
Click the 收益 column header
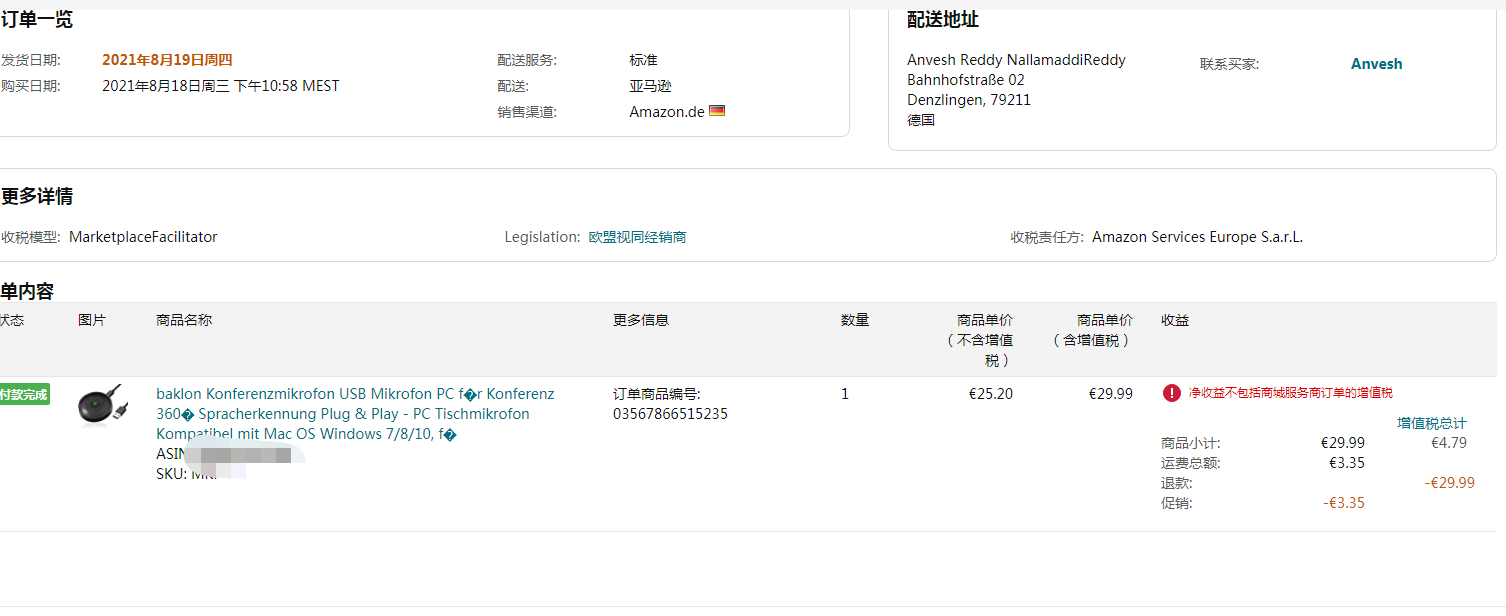click(1175, 320)
